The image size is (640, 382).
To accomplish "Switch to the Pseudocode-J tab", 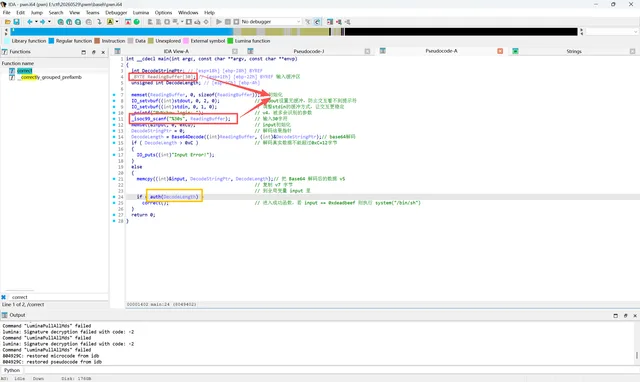I will click(x=309, y=51).
